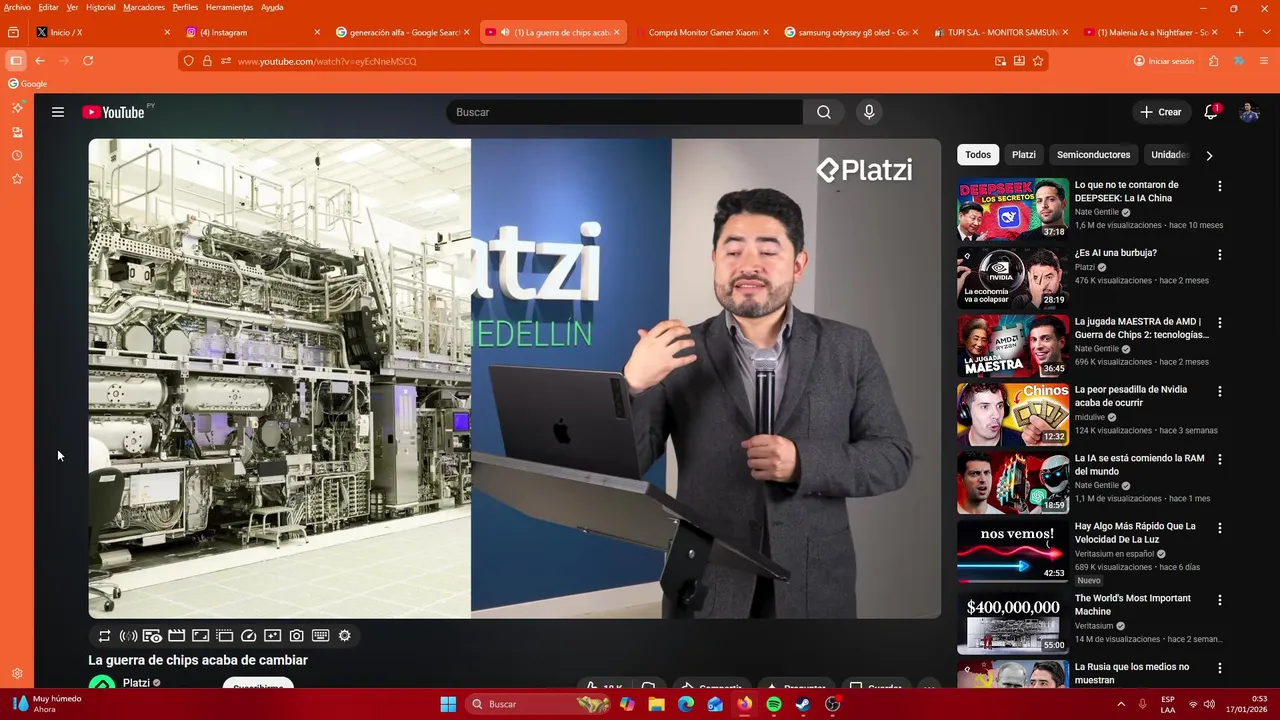Take a video screenshot with camera icon
Image resolution: width=1280 pixels, height=720 pixels.
pos(297,636)
